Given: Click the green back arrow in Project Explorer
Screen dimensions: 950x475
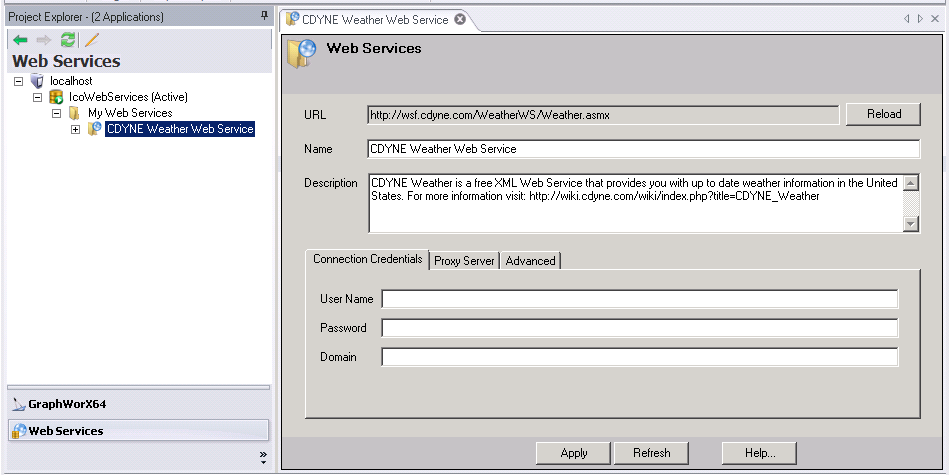Looking at the screenshot, I should point(20,40).
